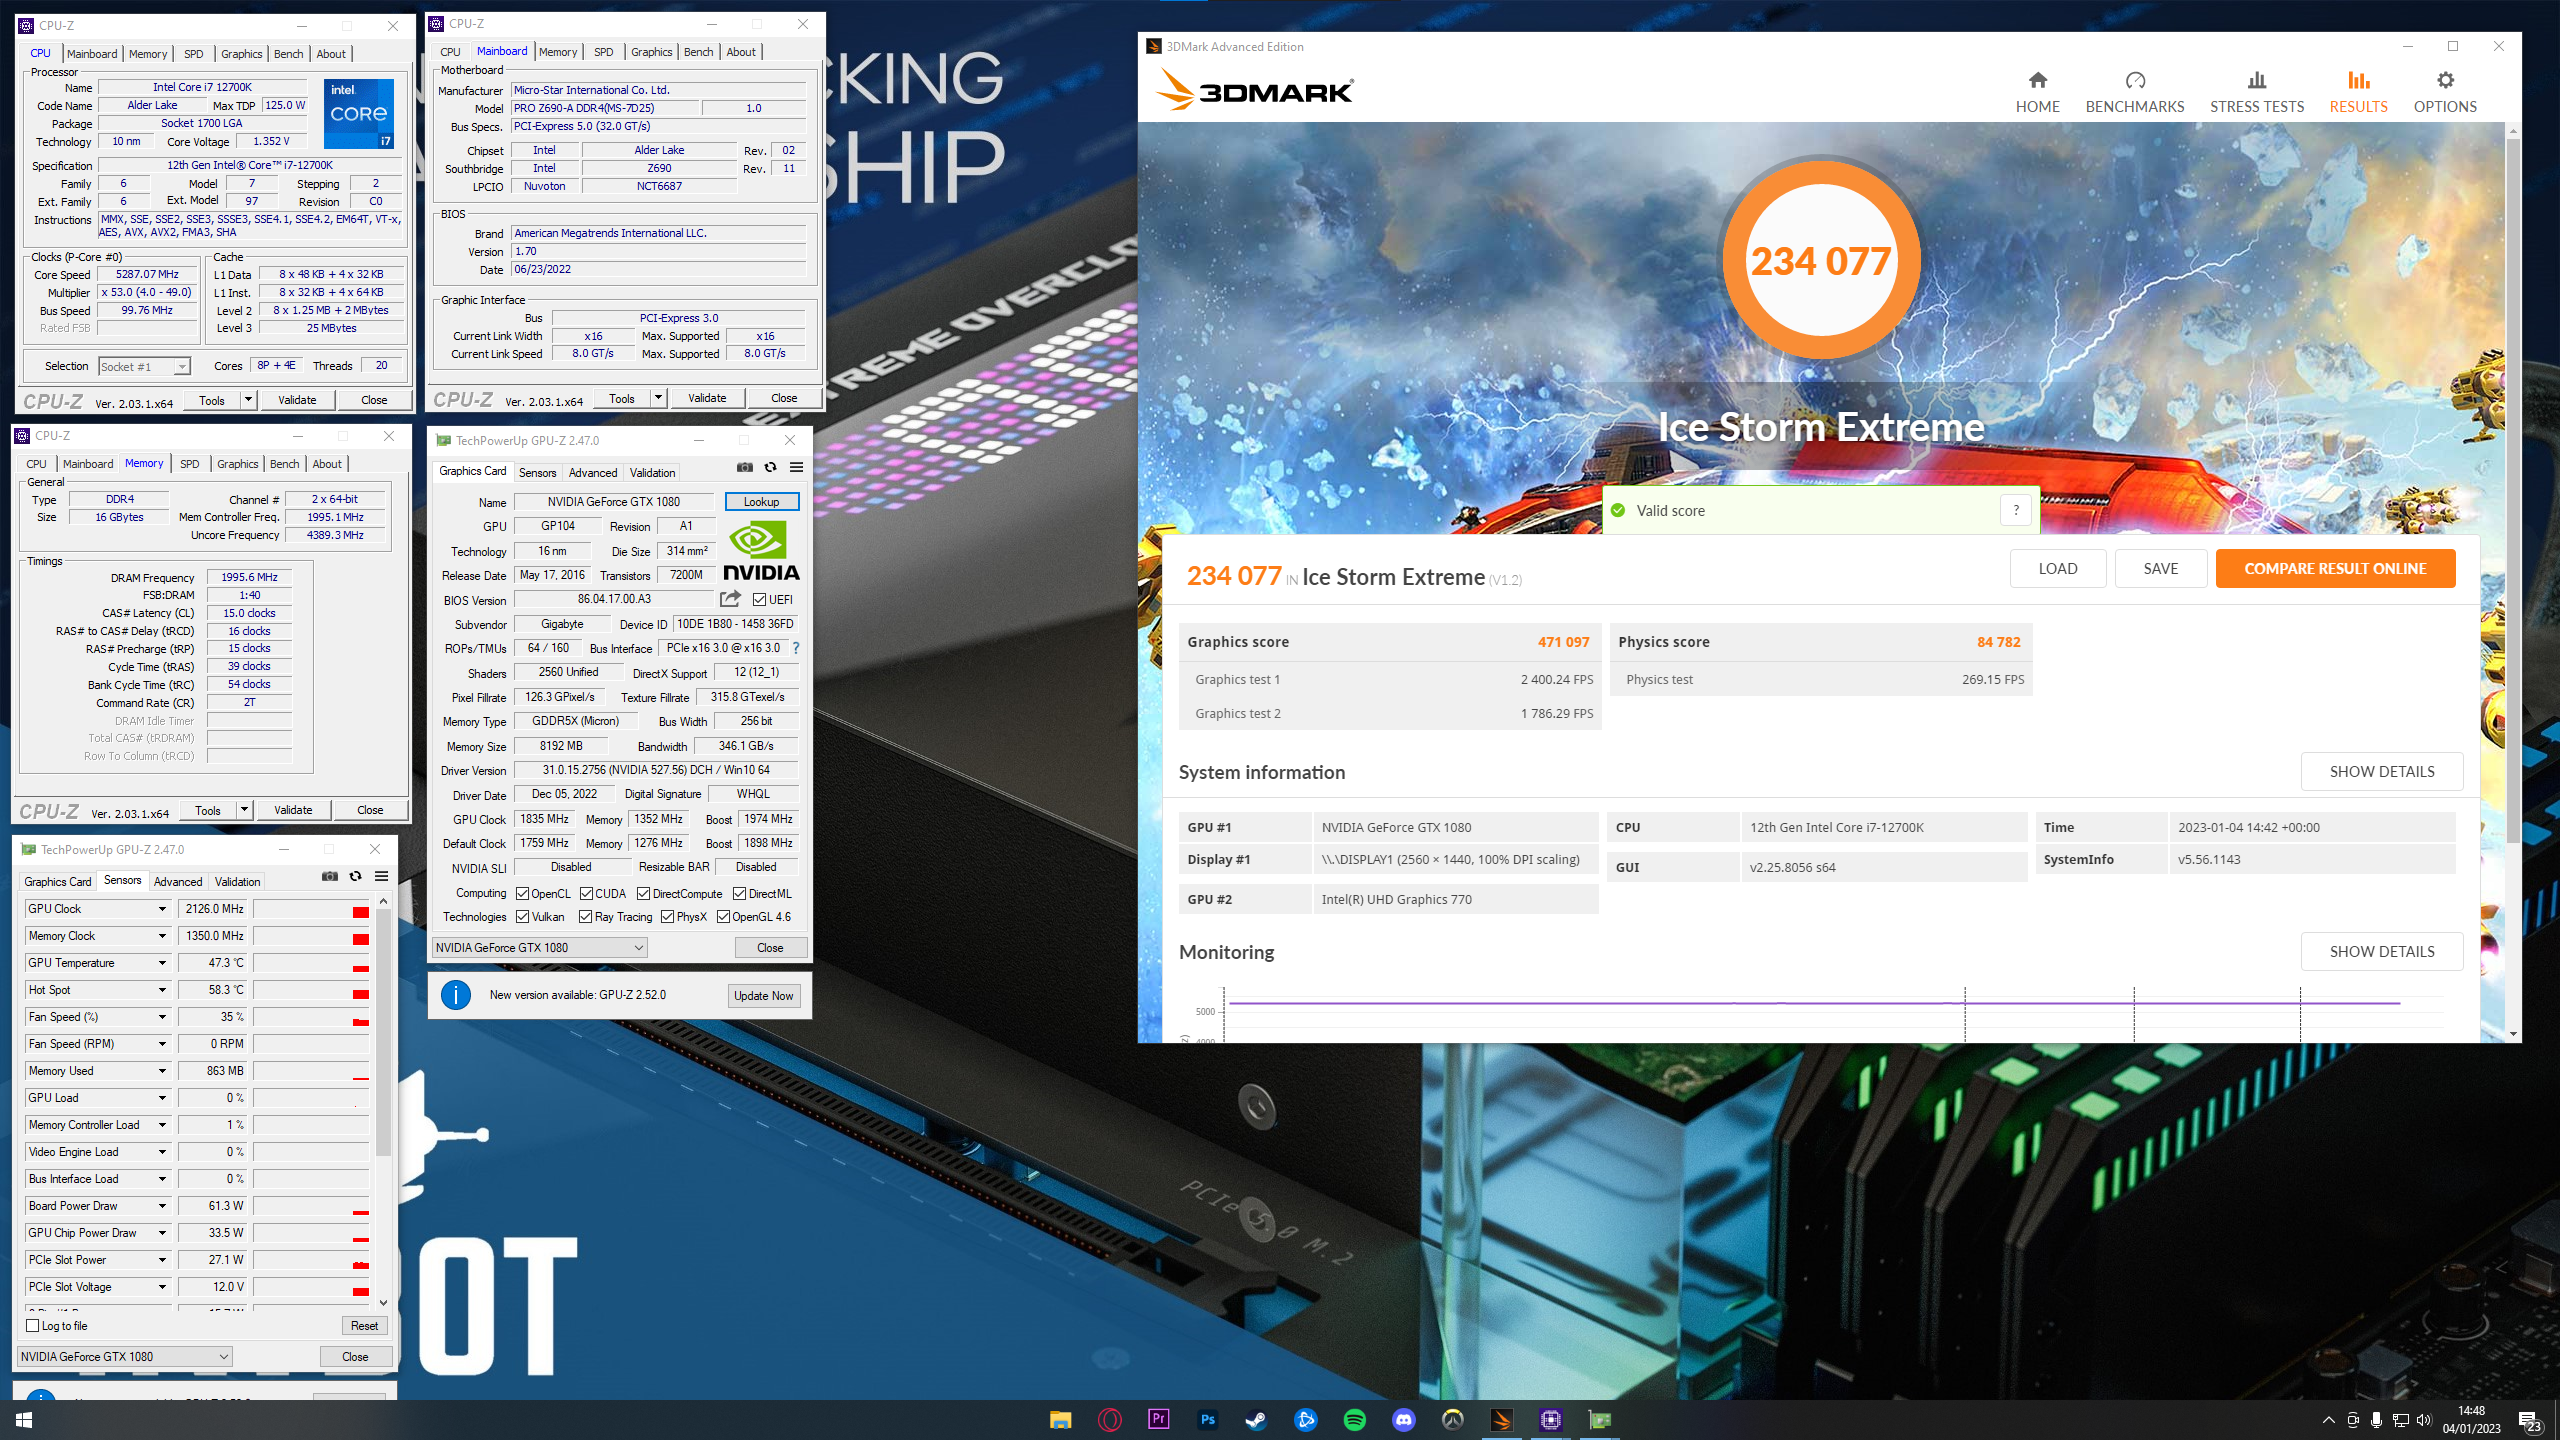Toggle the CUDA checkbox in GPU-Z
The height and width of the screenshot is (1440, 2560).
[x=586, y=894]
